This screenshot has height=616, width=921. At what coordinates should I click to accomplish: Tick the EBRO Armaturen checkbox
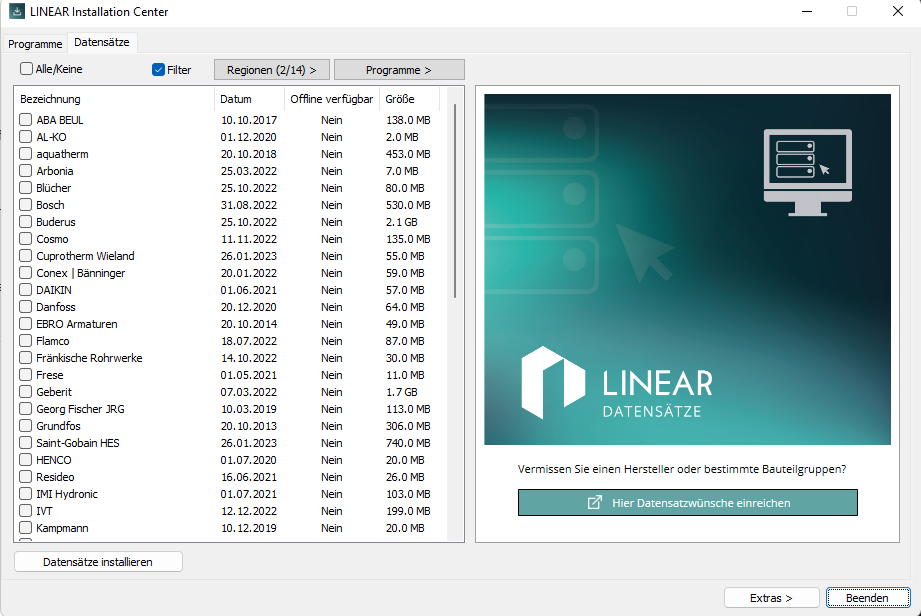[x=26, y=324]
